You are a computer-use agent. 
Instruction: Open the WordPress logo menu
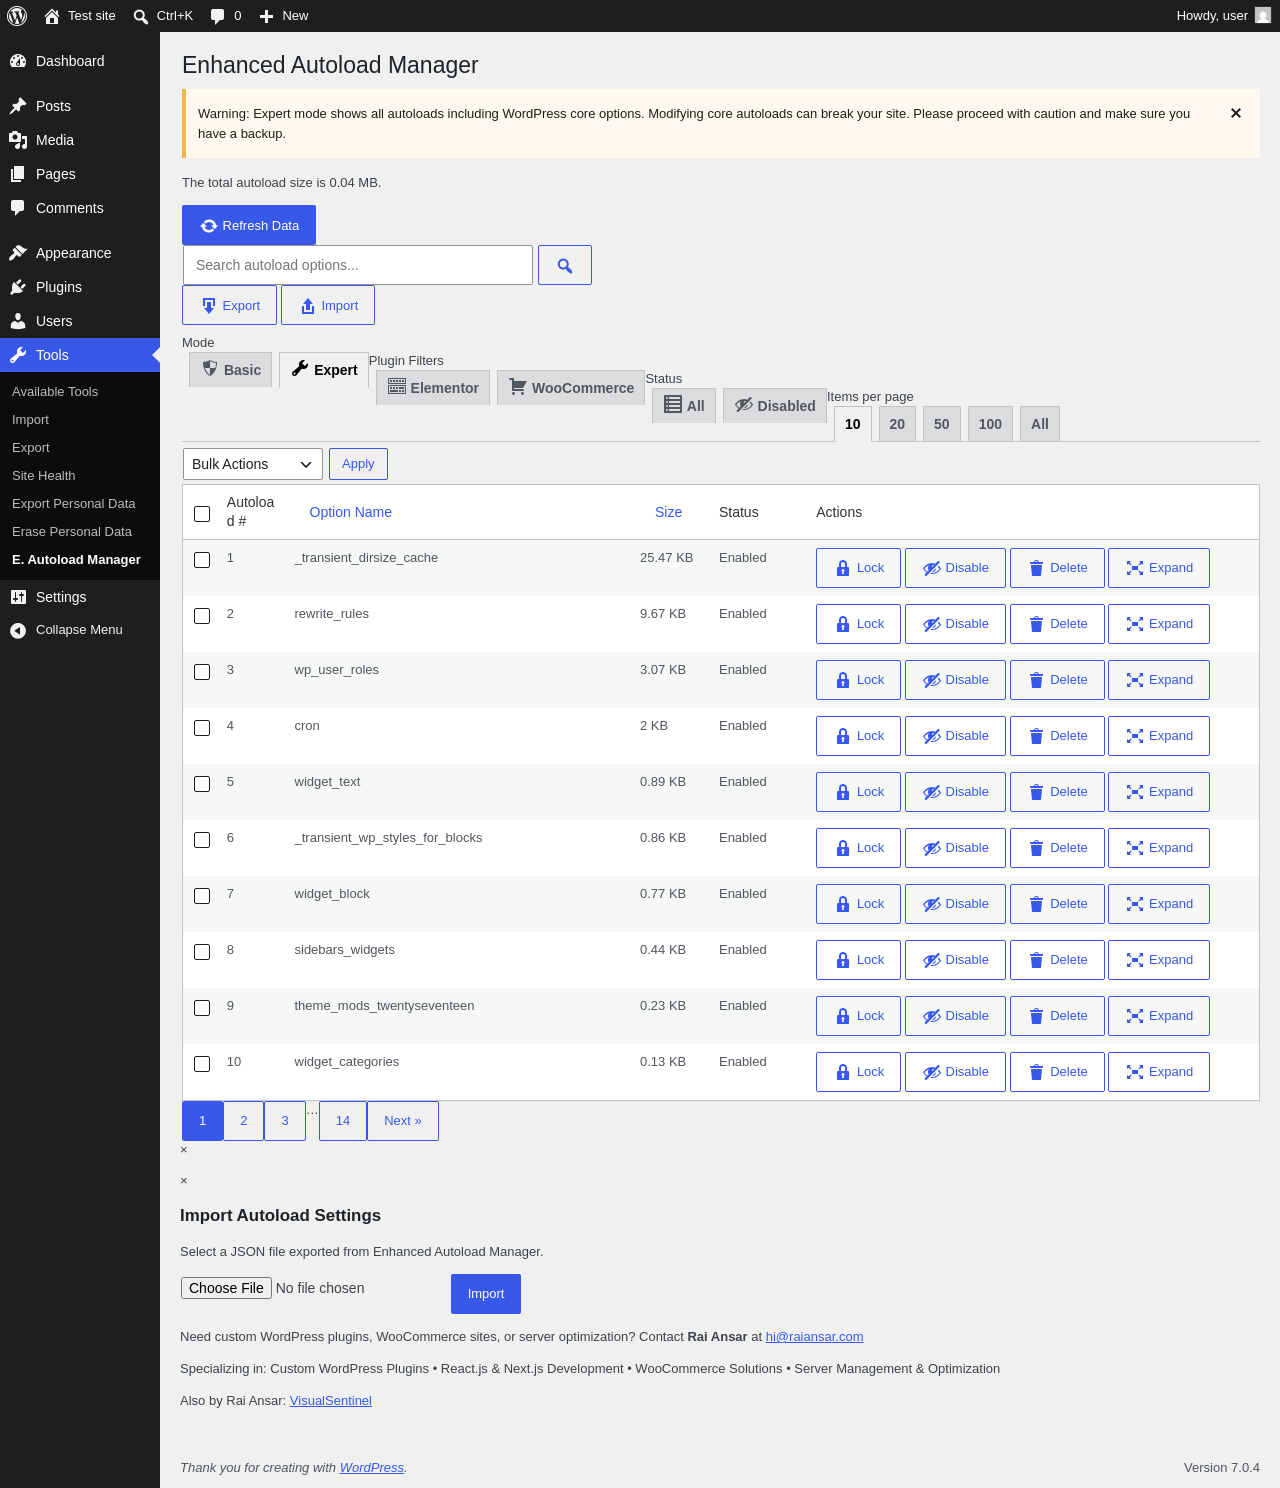[x=17, y=16]
